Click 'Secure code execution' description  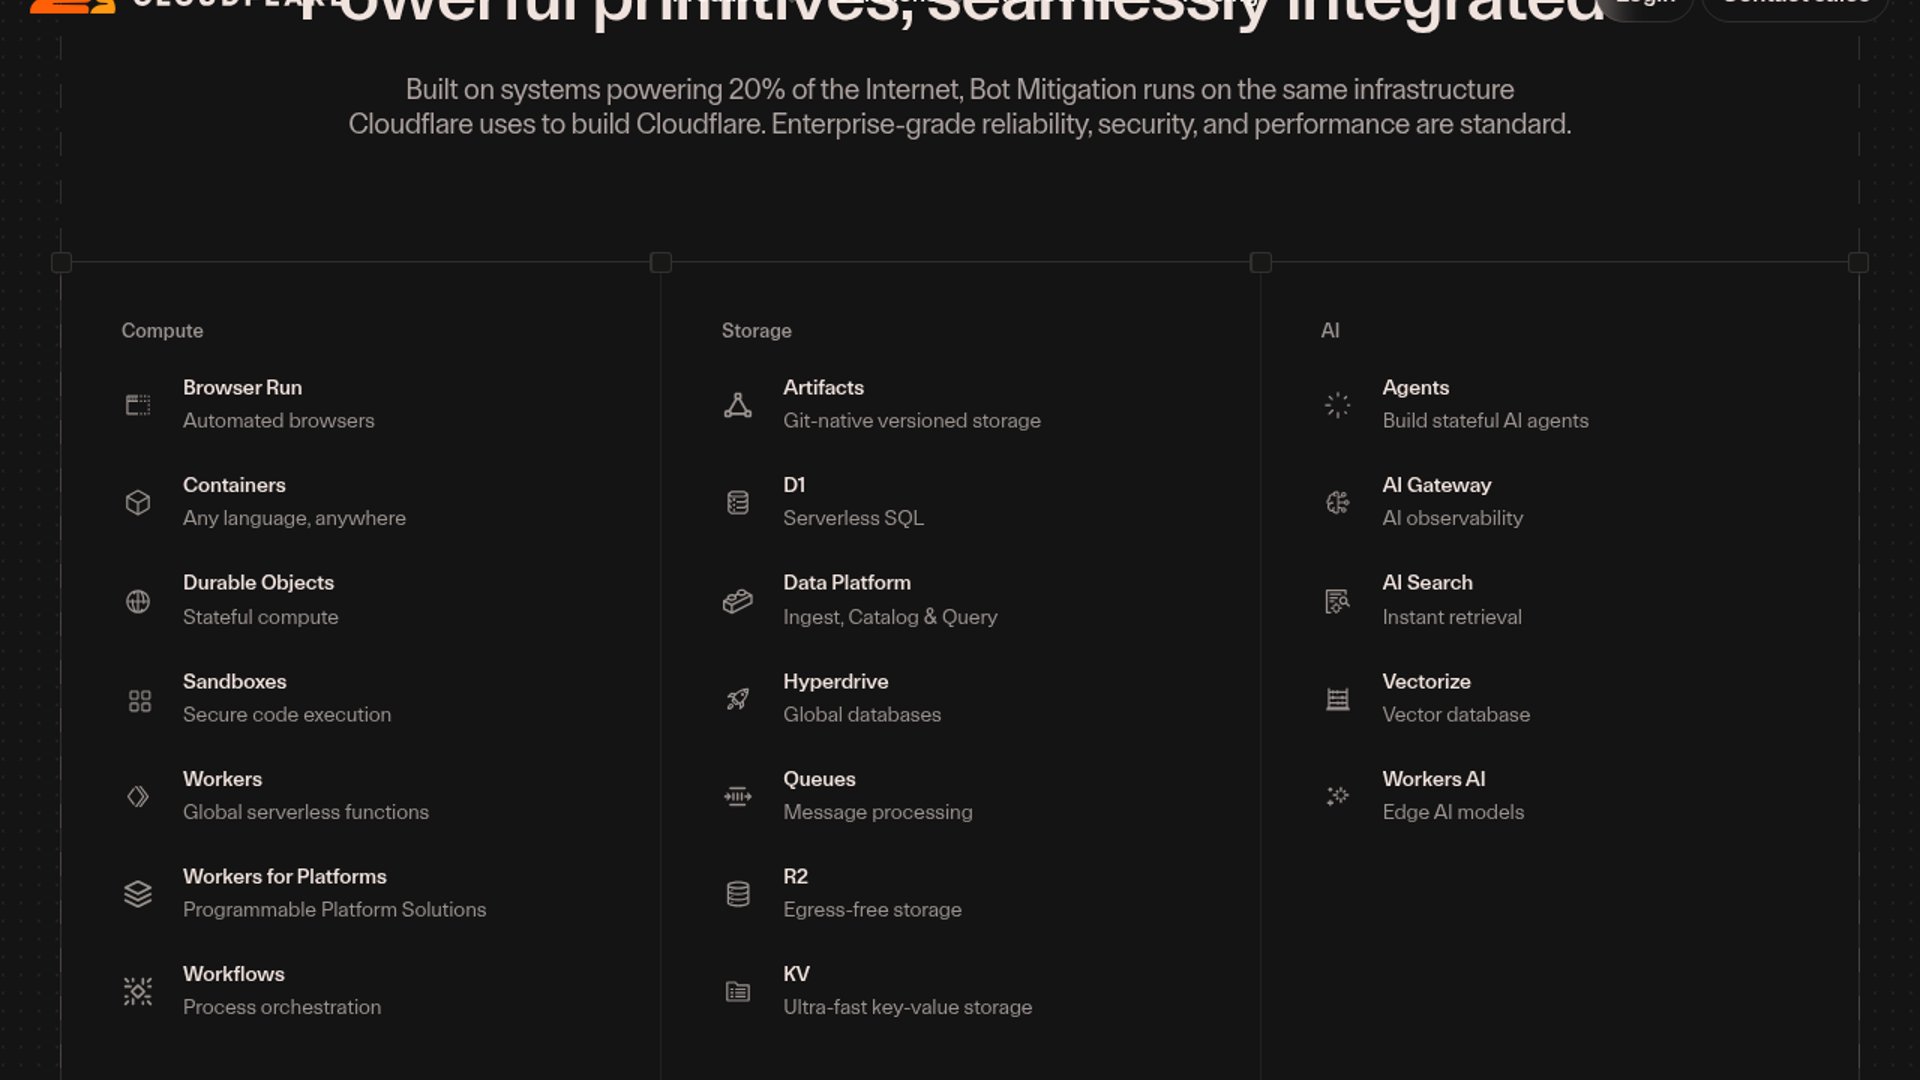(x=286, y=715)
